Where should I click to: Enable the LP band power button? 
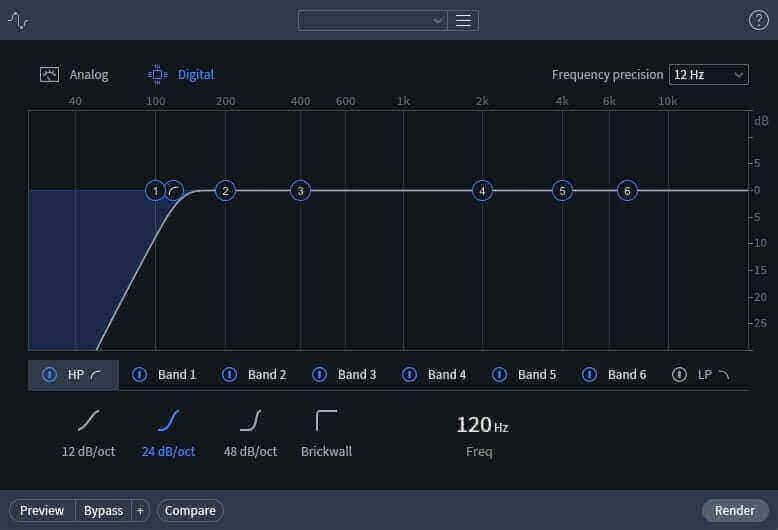[679, 375]
